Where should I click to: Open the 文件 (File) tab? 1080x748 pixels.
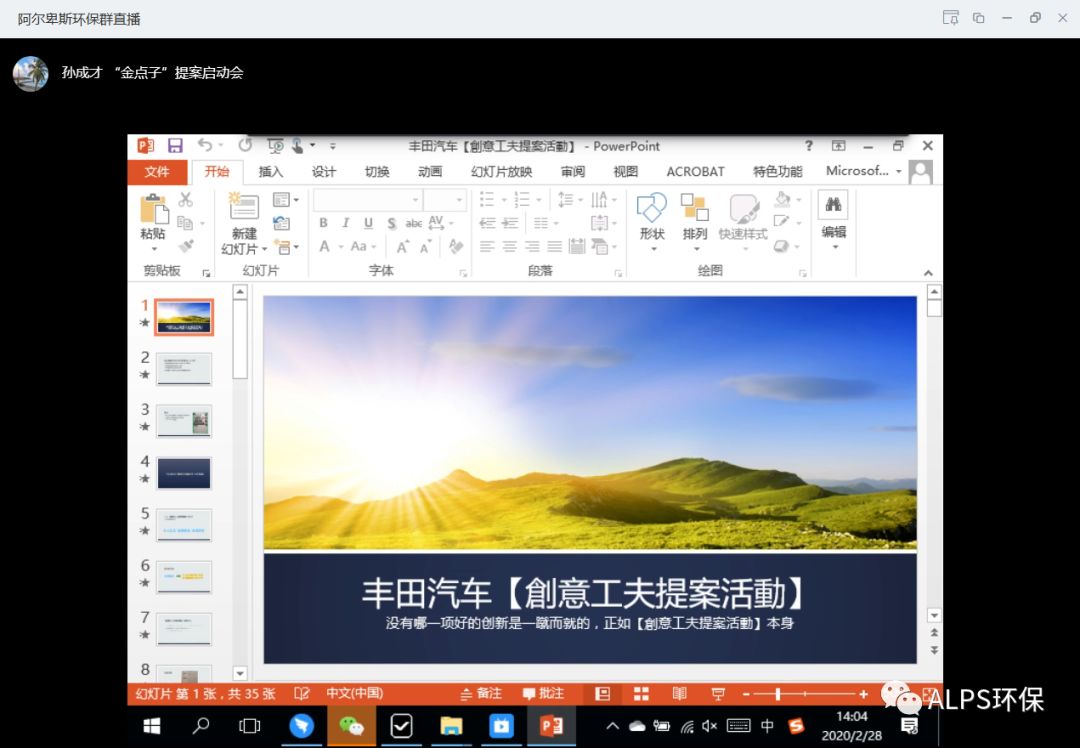point(157,172)
